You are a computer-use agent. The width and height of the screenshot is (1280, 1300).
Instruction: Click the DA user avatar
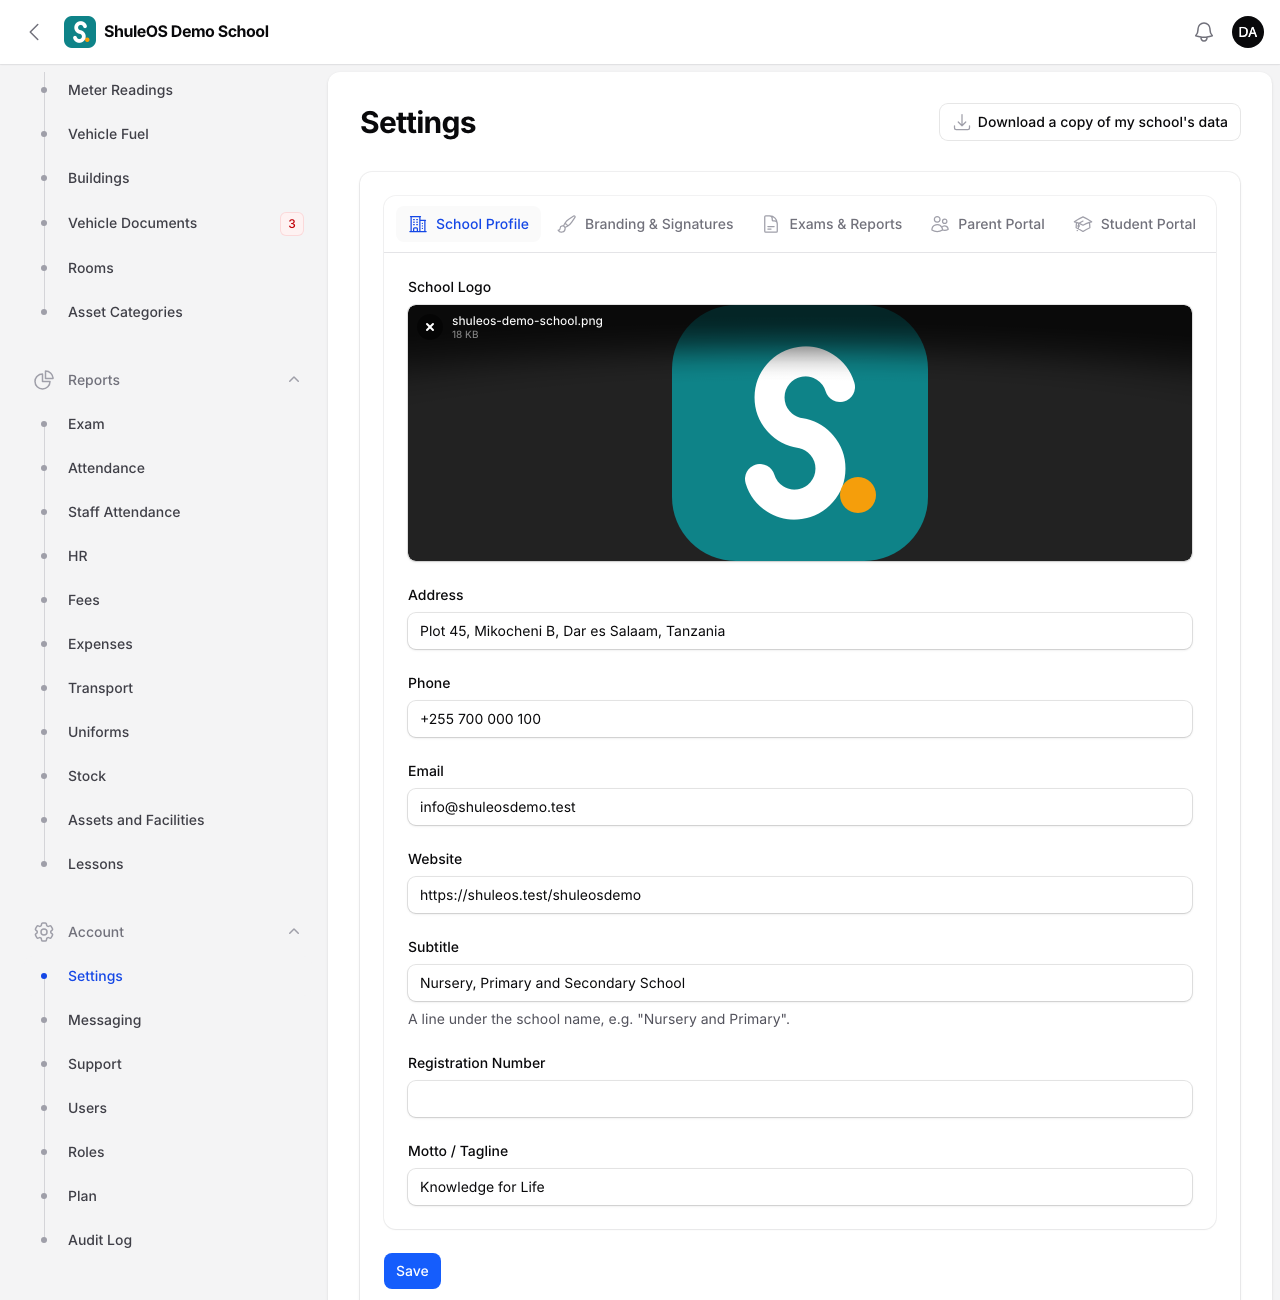tap(1248, 32)
